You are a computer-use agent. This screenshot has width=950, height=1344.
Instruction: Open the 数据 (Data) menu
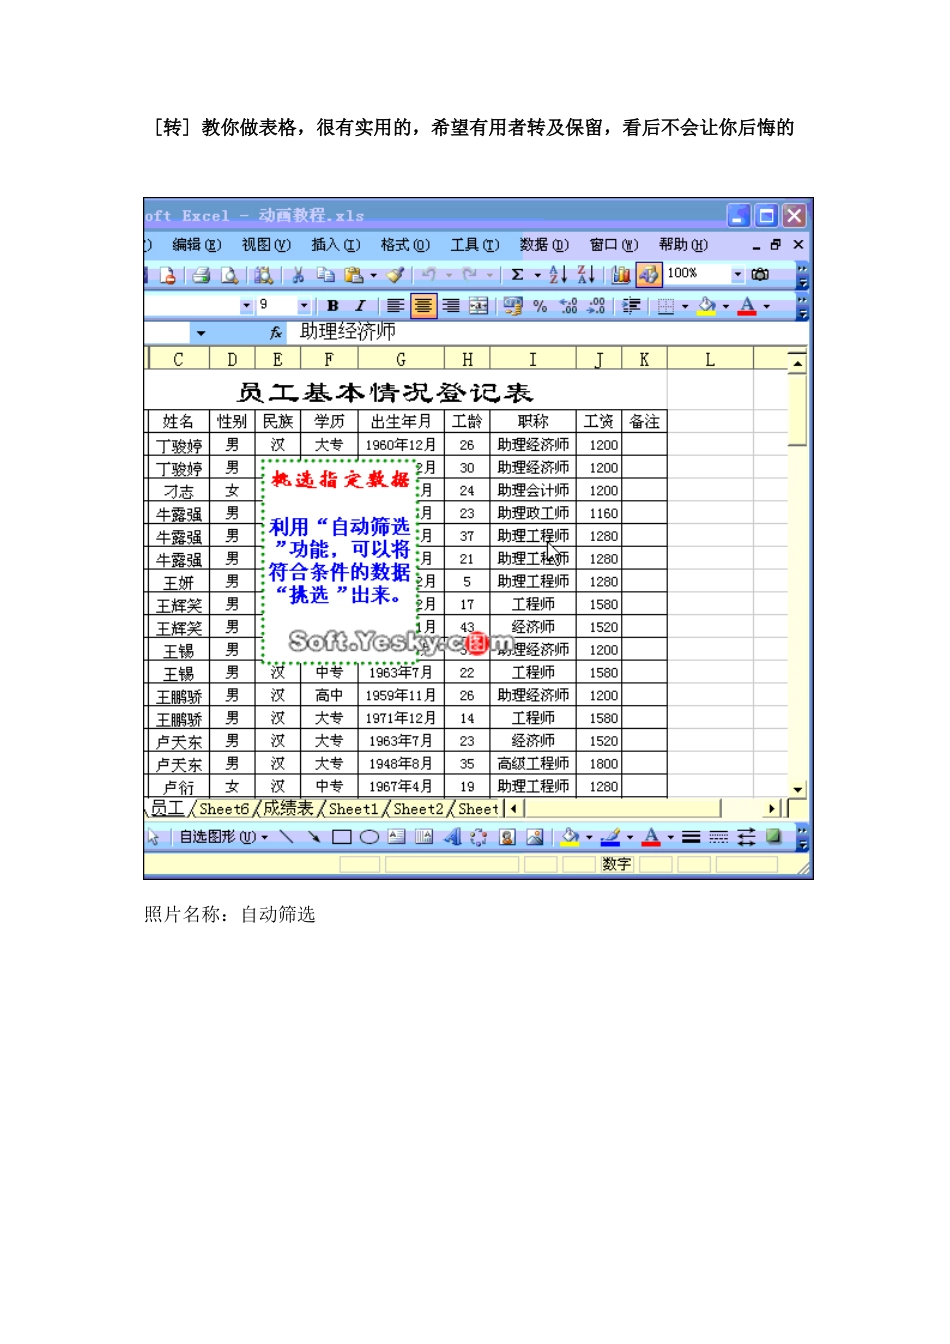pos(544,245)
